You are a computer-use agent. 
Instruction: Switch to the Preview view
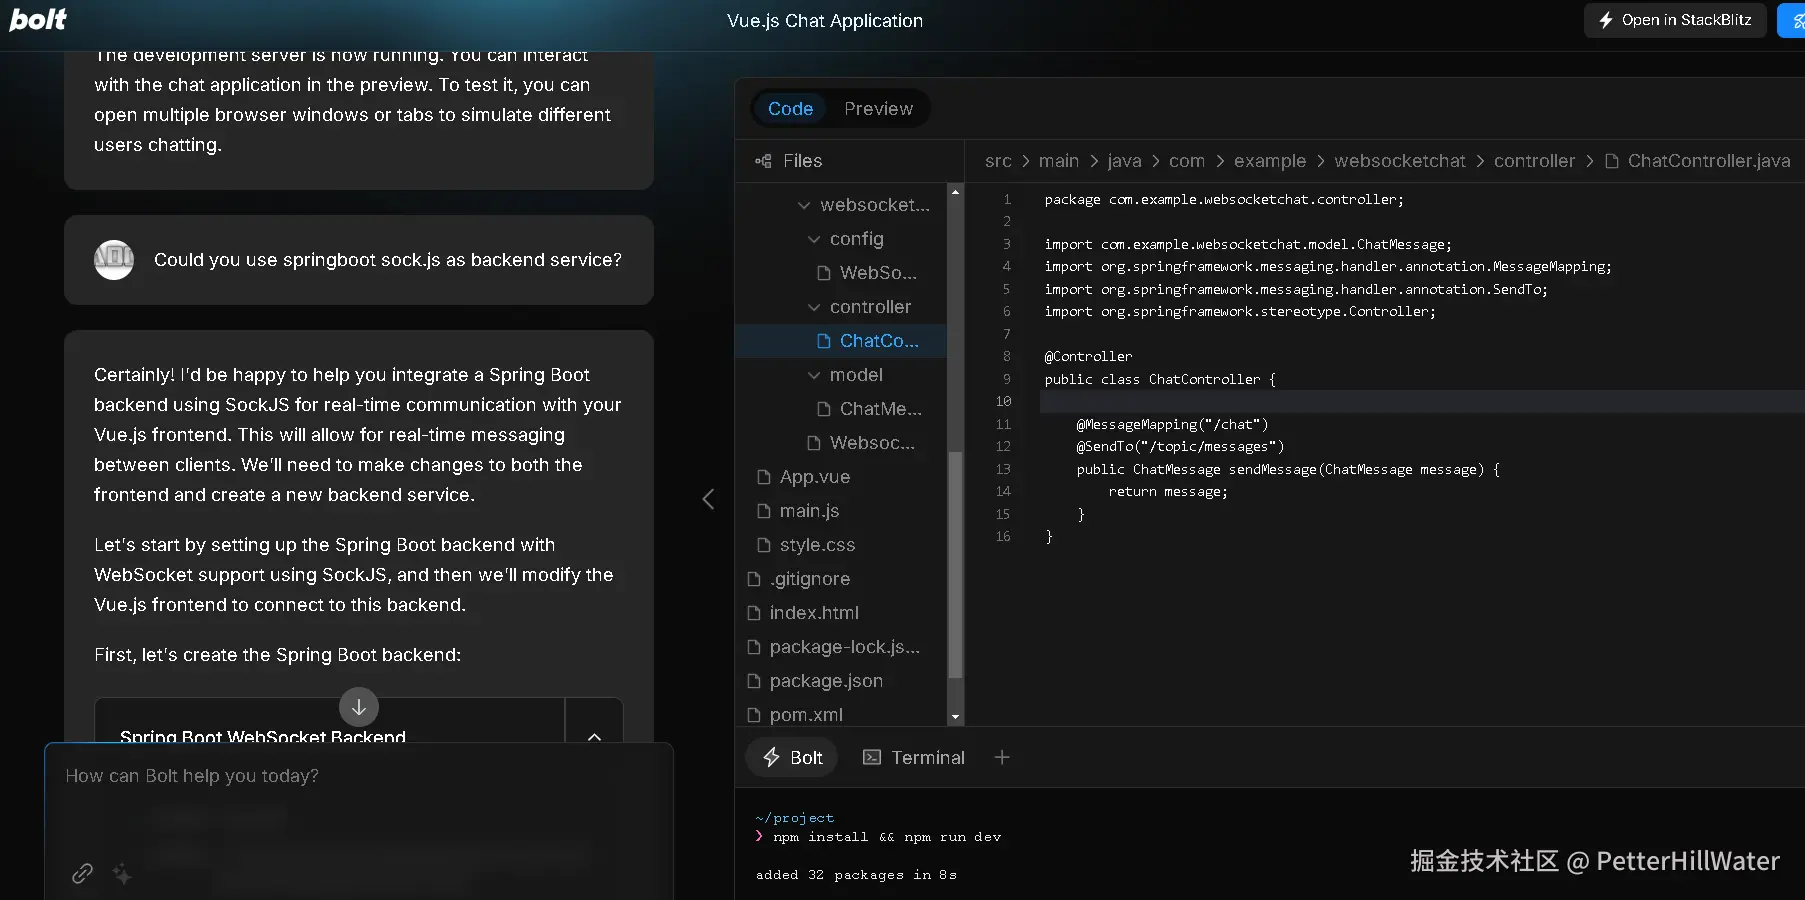878,109
